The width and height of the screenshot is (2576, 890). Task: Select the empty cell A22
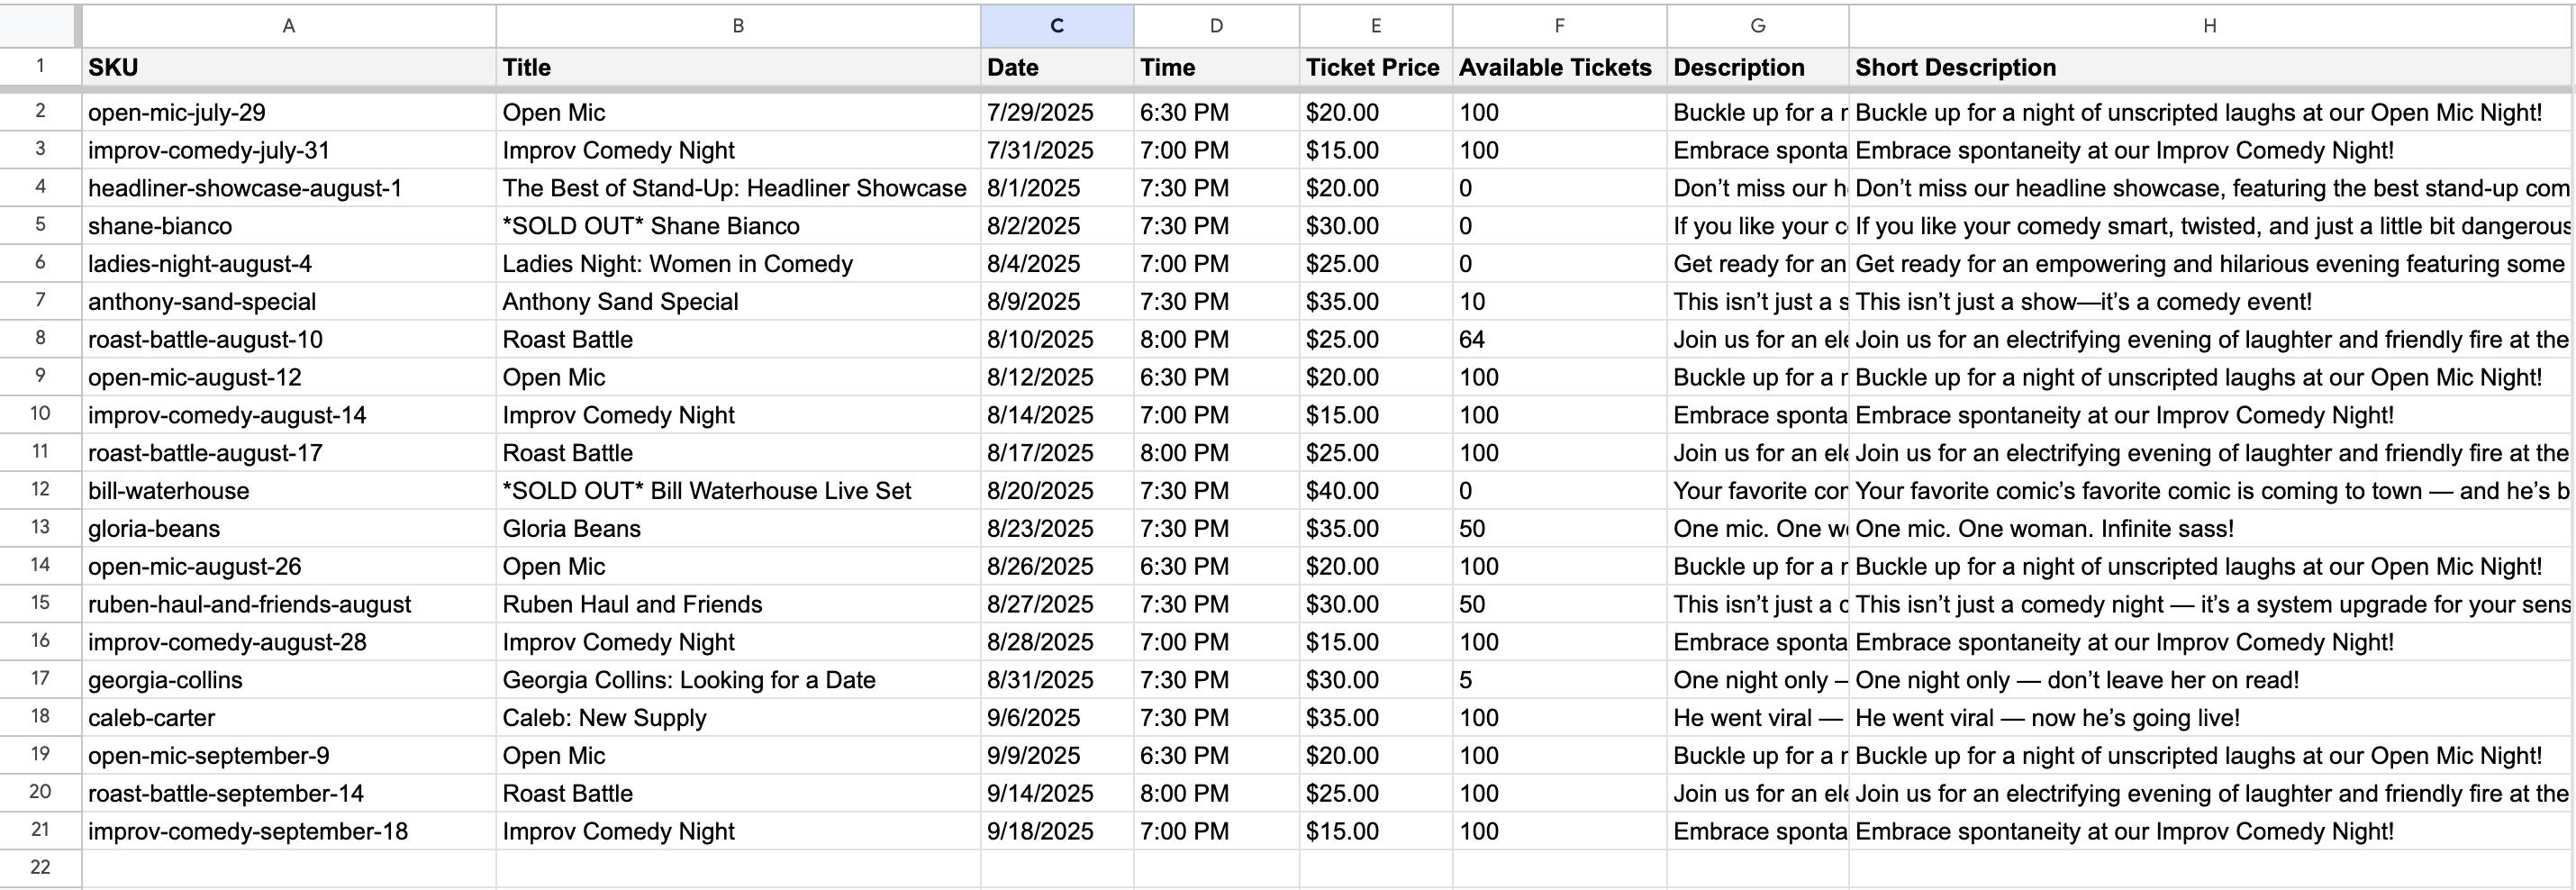click(x=288, y=867)
